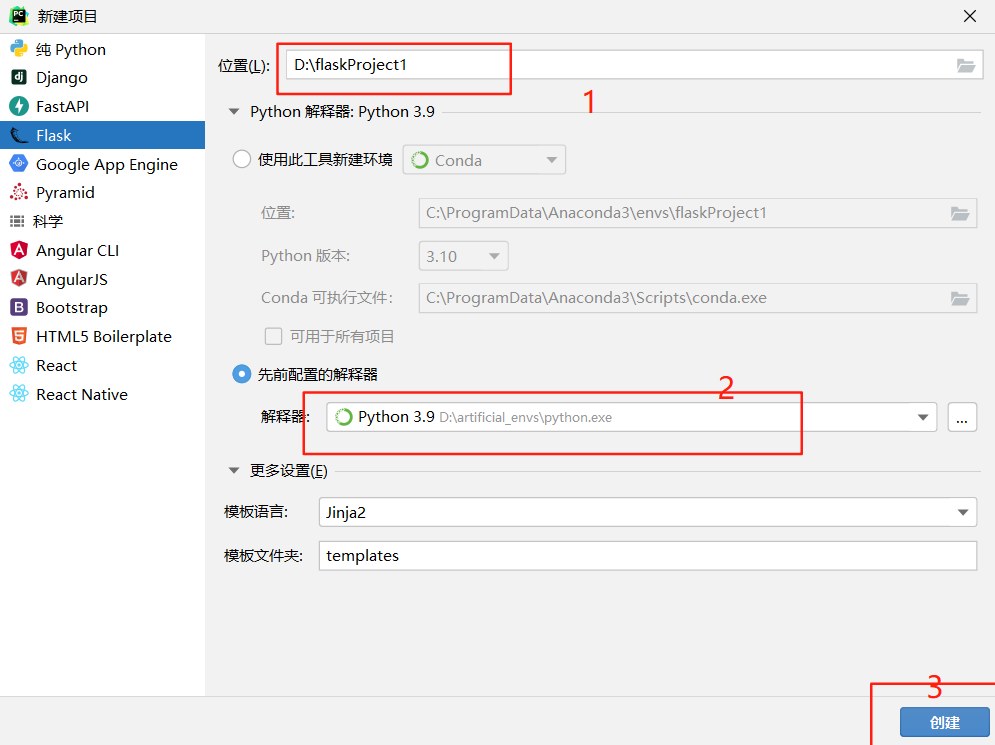The image size is (995, 745).
Task: Click the React Native atom icon
Action: [19, 393]
